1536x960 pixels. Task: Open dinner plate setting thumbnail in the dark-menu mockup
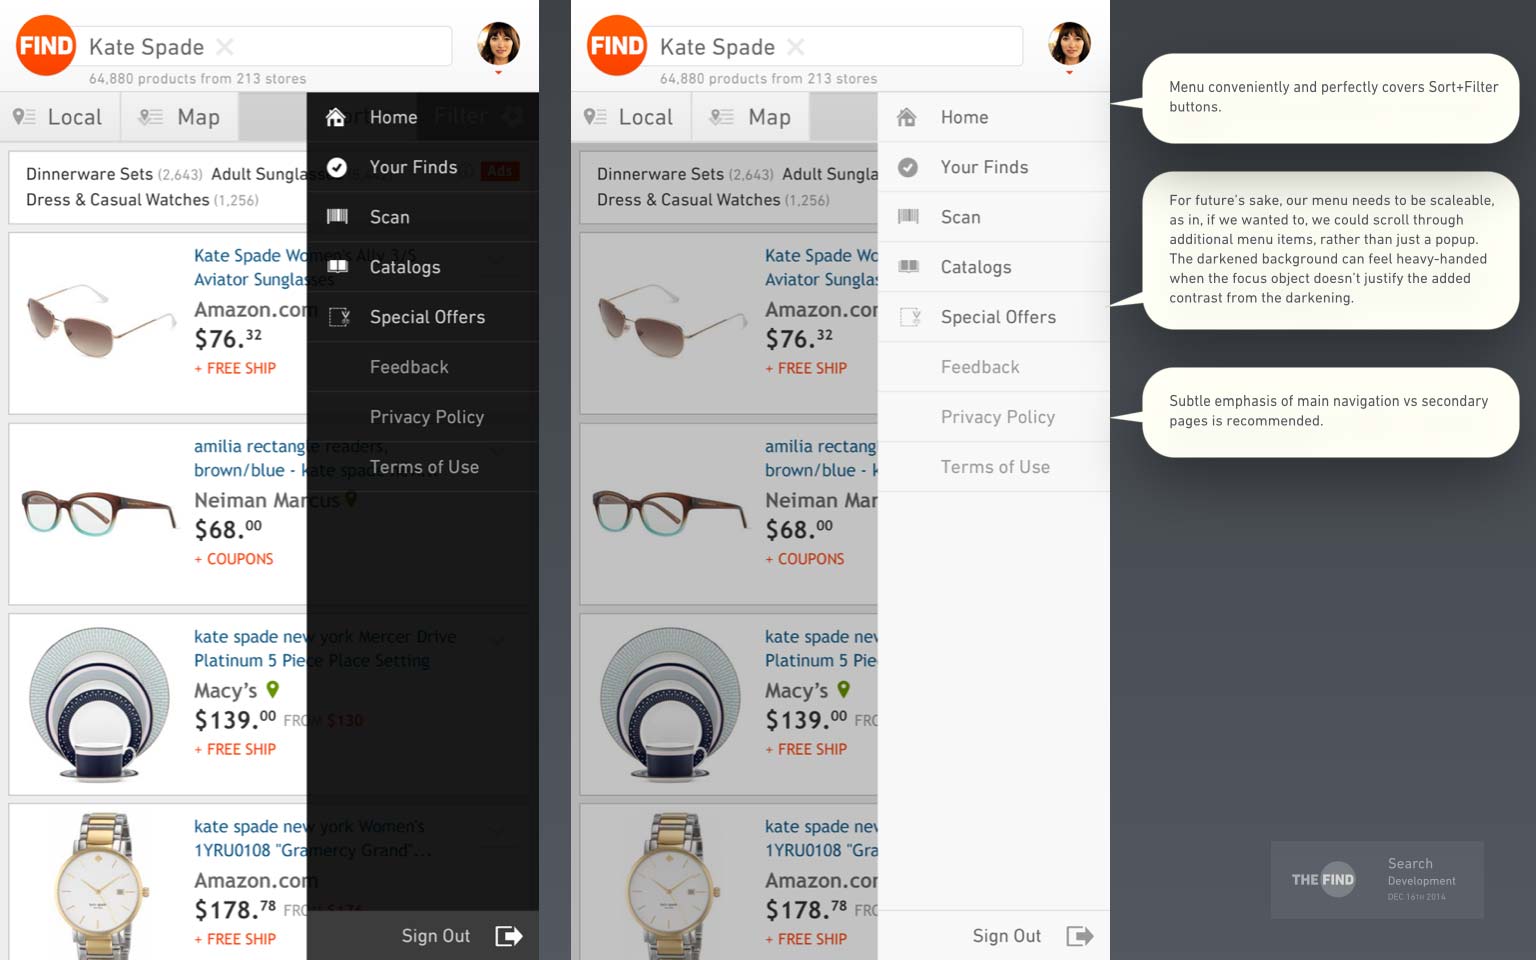coord(98,704)
